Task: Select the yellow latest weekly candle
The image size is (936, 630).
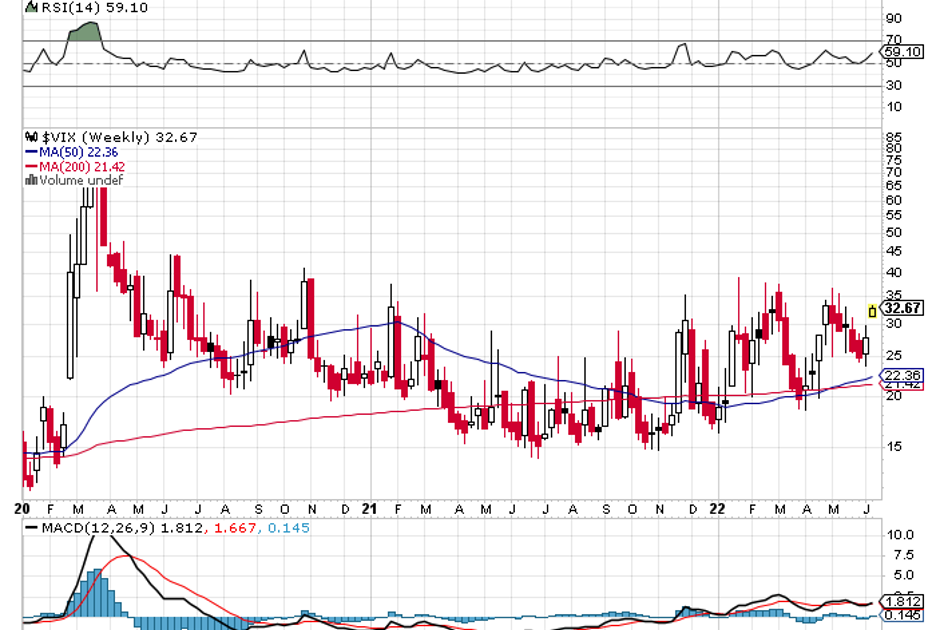Action: tap(872, 311)
